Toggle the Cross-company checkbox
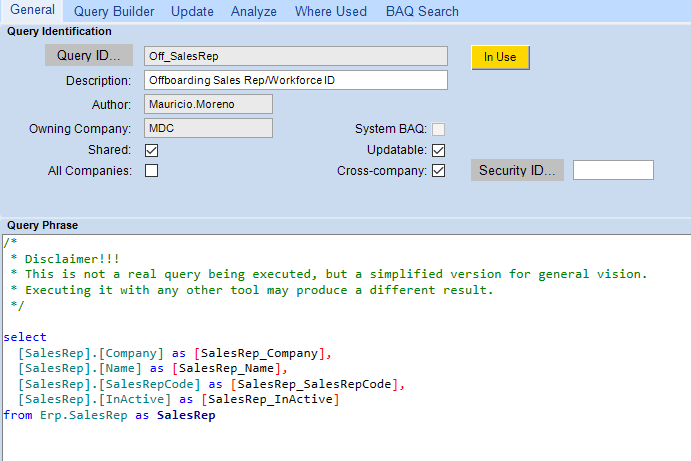 438,171
